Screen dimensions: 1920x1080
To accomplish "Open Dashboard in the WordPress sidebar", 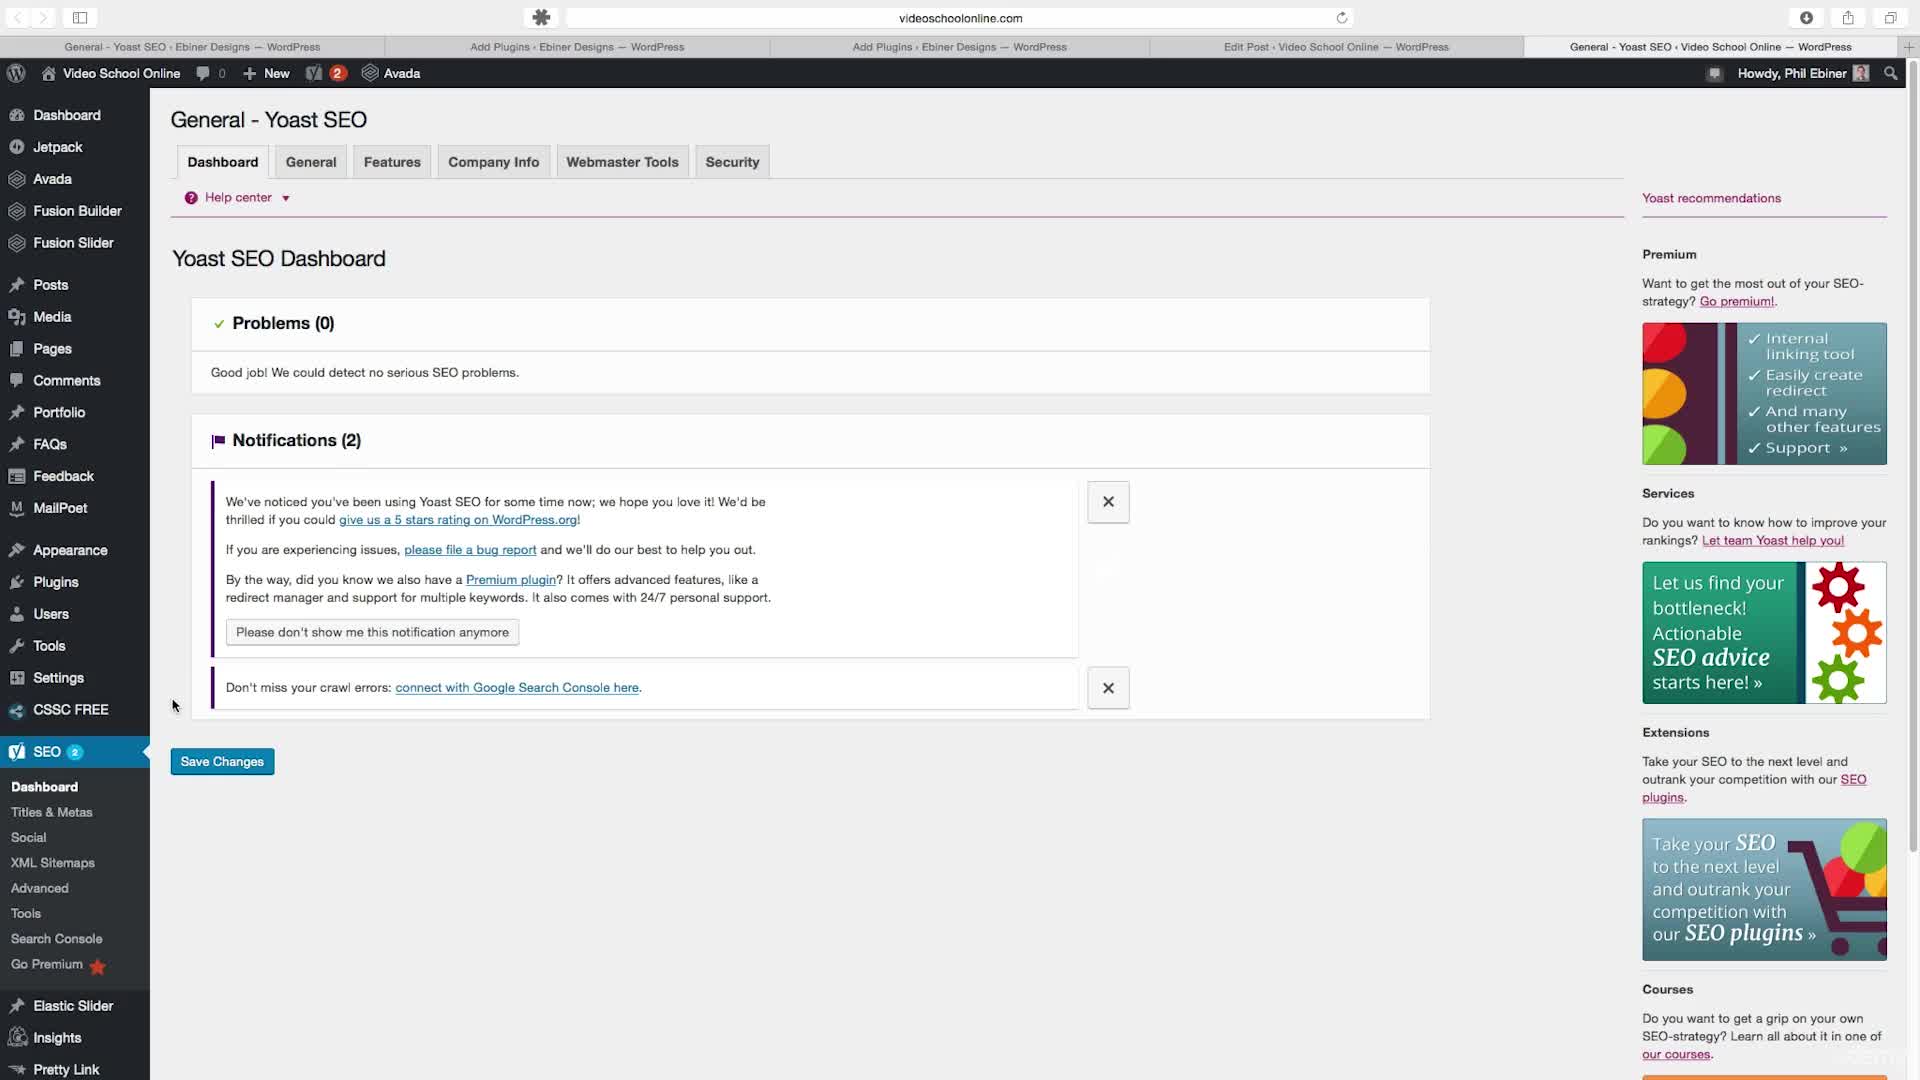I will click(66, 115).
